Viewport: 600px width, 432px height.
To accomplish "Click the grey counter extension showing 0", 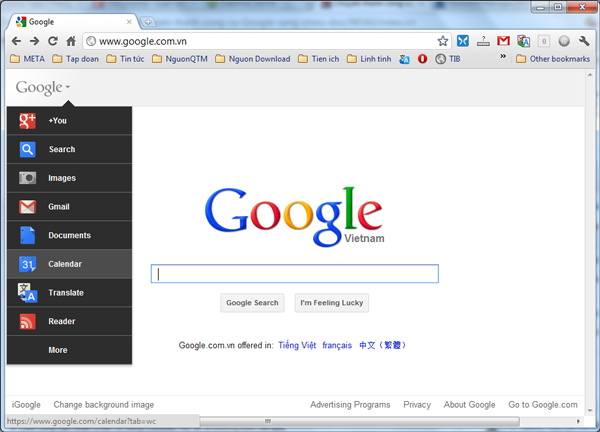I will click(544, 41).
